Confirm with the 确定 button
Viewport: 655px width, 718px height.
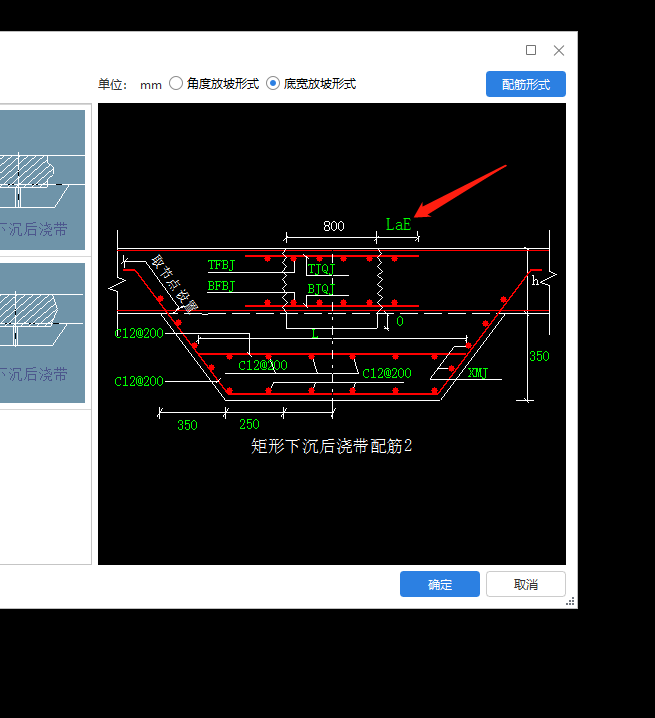pyautogui.click(x=440, y=584)
